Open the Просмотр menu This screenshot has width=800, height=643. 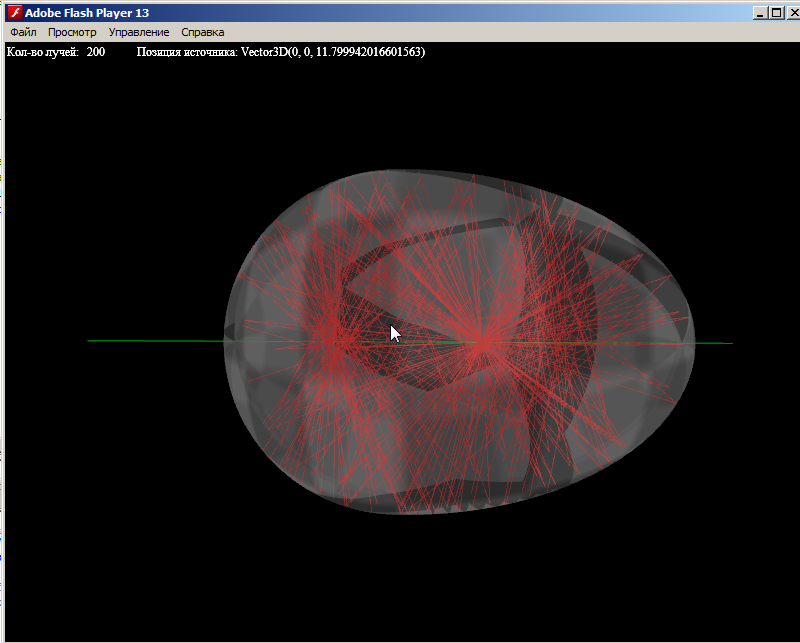pyautogui.click(x=72, y=32)
